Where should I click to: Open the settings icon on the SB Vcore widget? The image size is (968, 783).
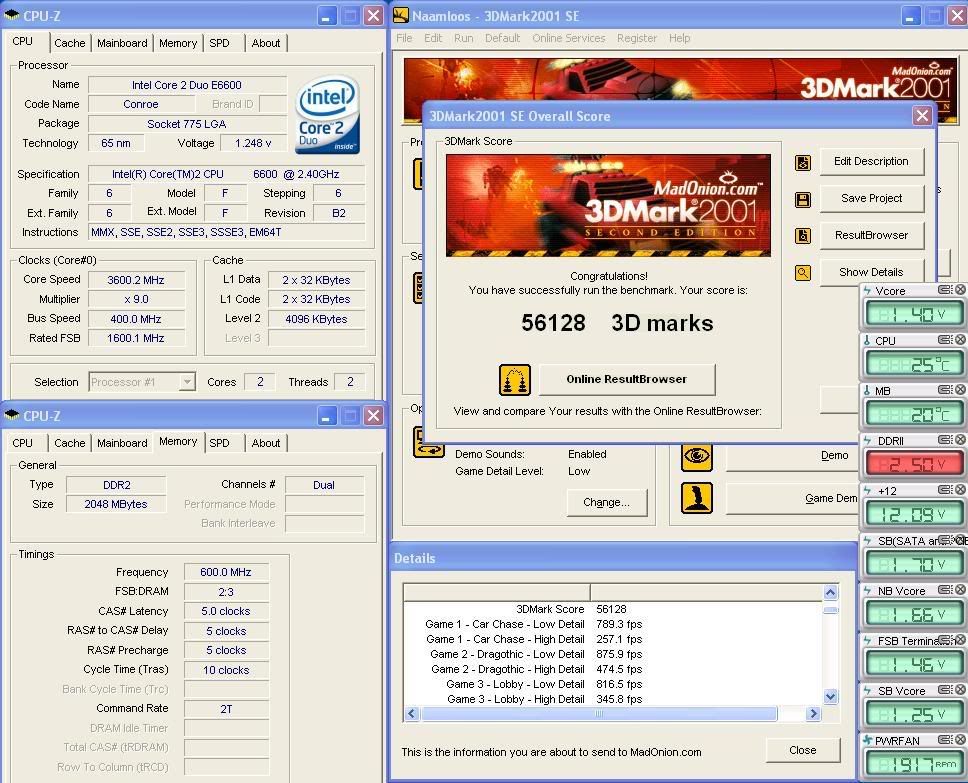pos(945,690)
